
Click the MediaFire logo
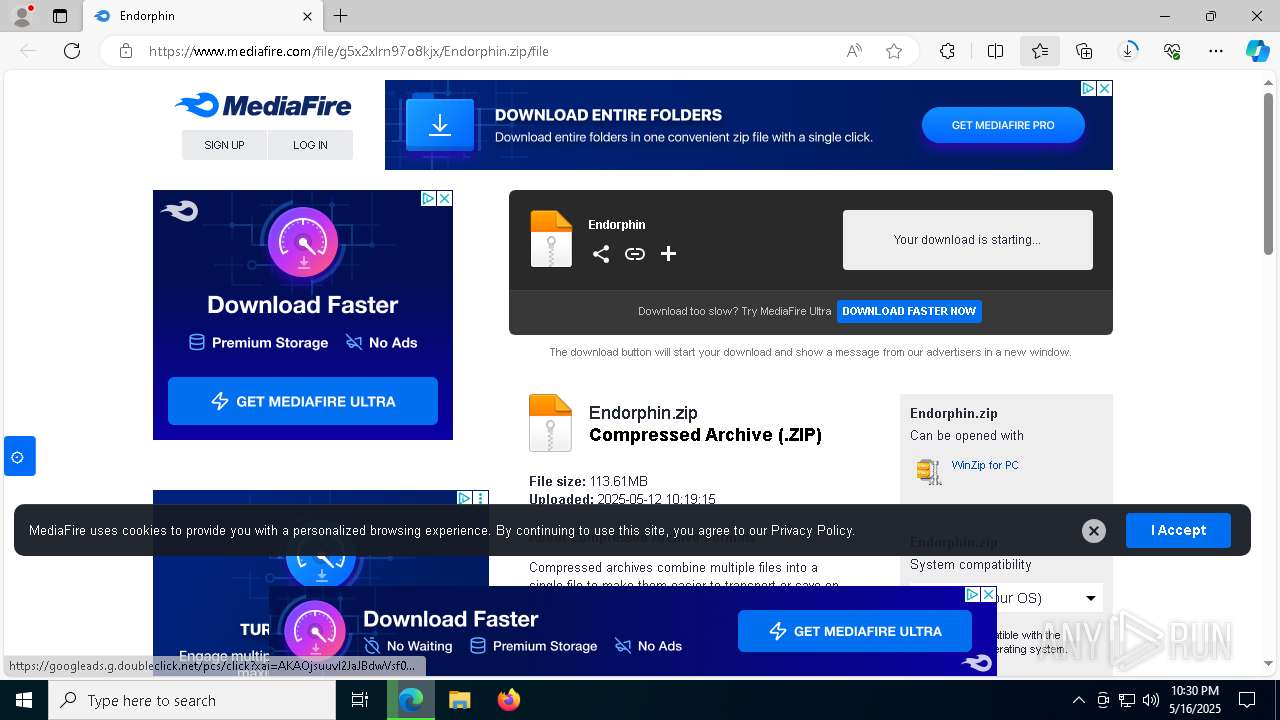pos(263,105)
